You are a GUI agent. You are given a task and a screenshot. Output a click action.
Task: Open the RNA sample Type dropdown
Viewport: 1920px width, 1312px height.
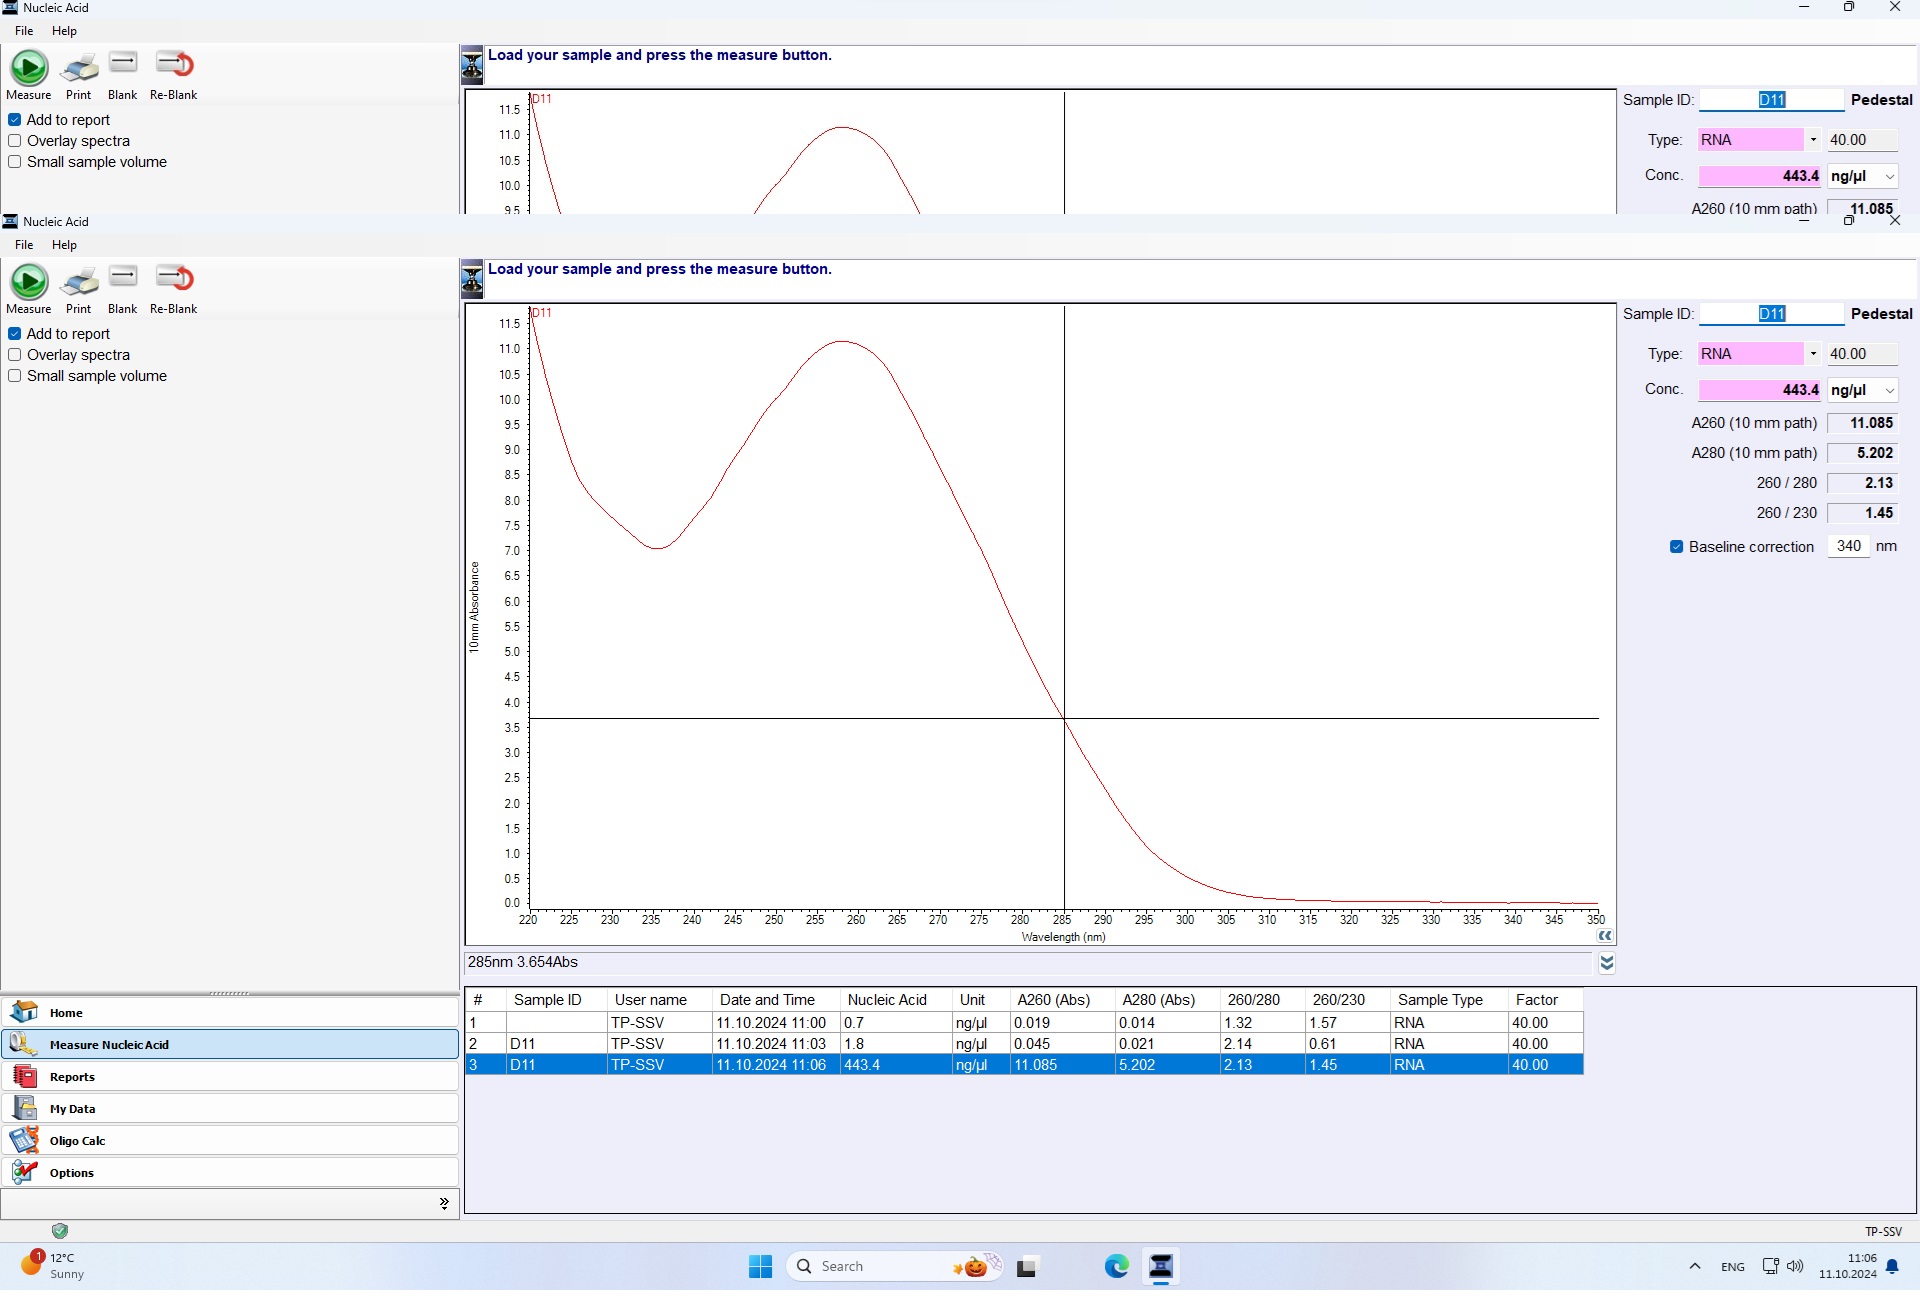point(1813,354)
